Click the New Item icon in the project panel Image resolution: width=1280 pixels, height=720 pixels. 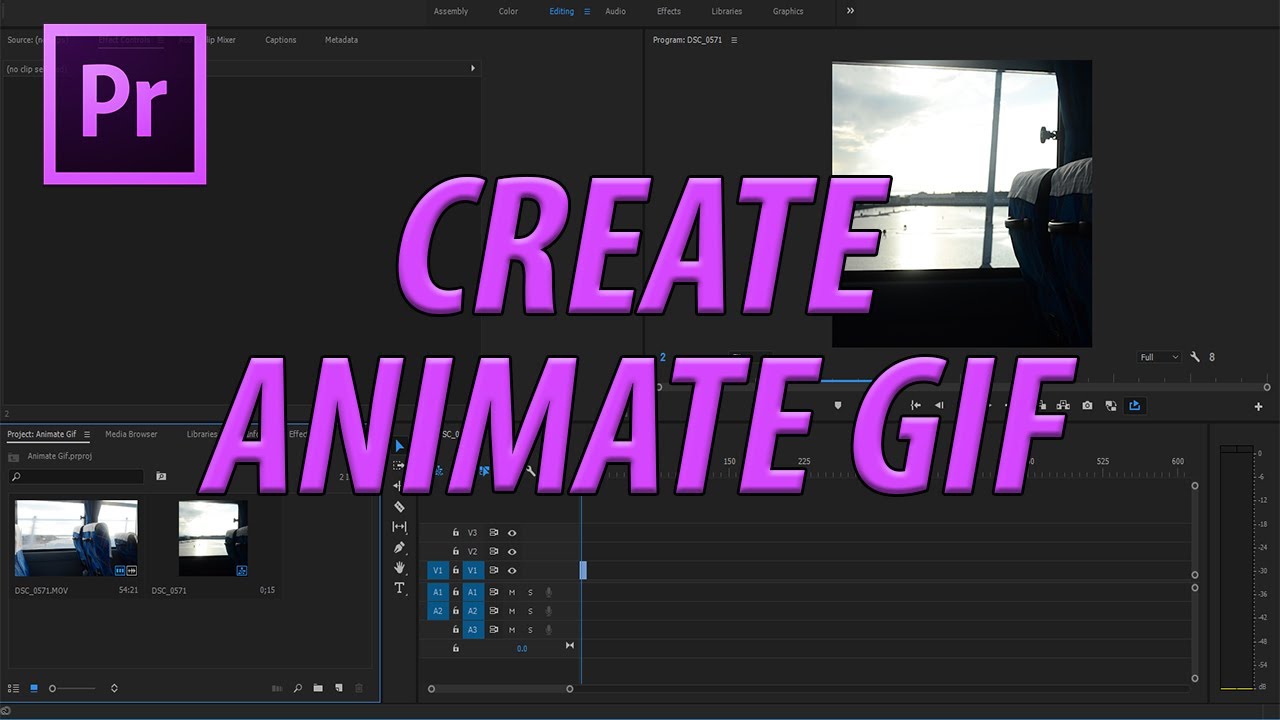click(x=339, y=688)
